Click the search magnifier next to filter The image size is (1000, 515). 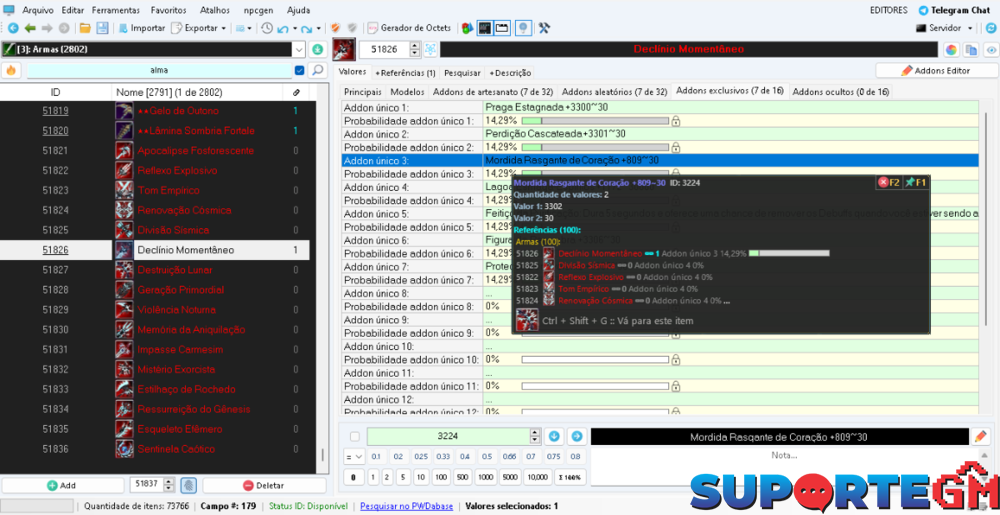317,70
